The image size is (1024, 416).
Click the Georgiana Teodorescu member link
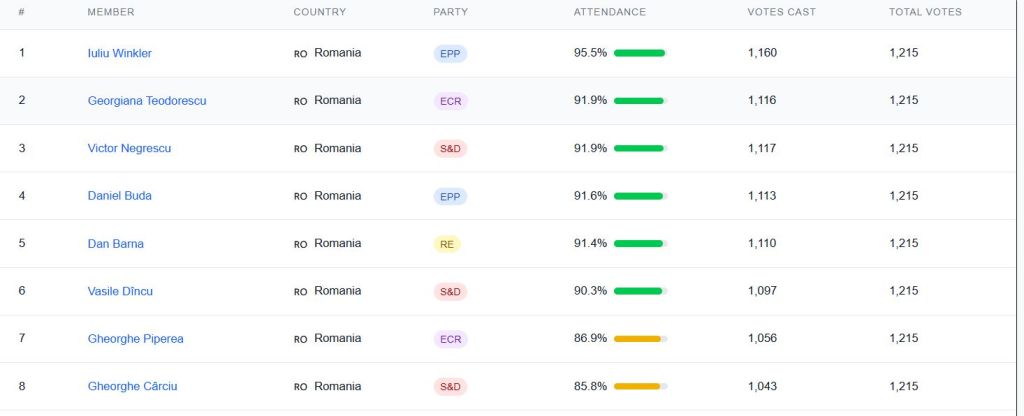(x=147, y=101)
